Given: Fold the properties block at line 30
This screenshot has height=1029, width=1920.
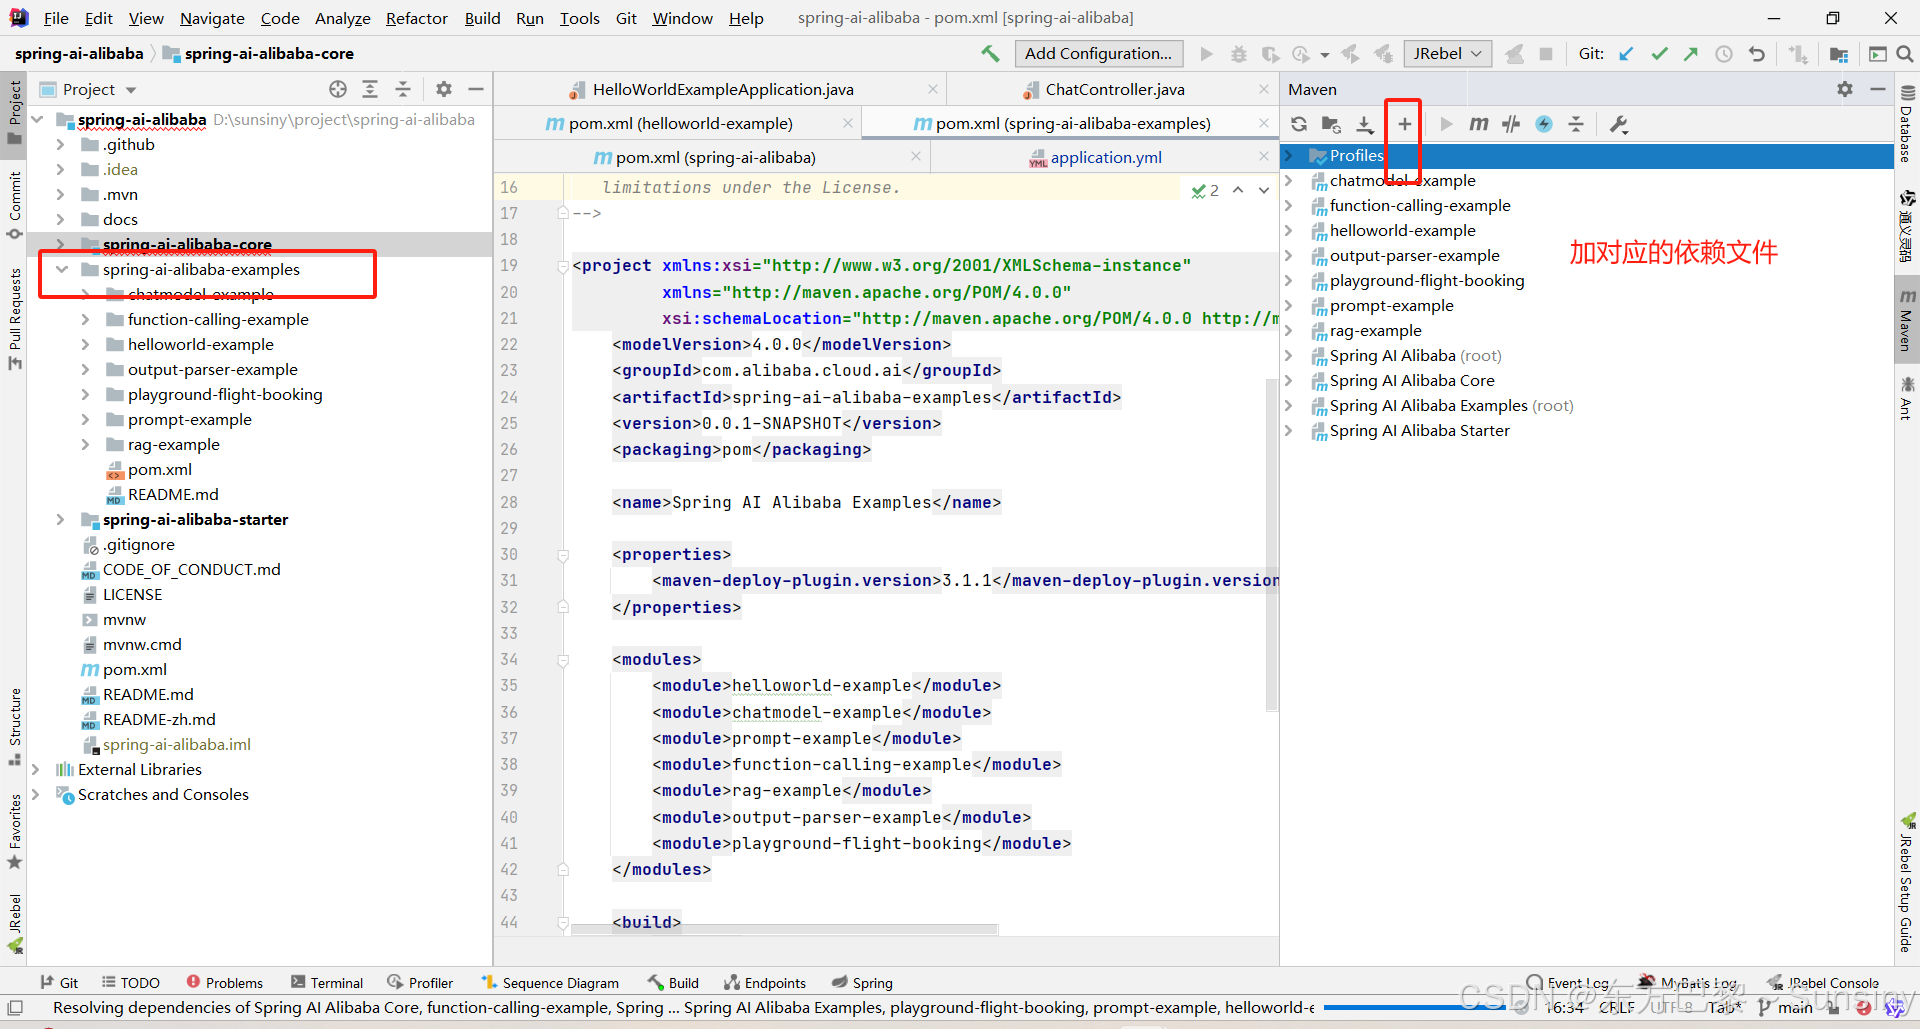Looking at the screenshot, I should pos(563,555).
